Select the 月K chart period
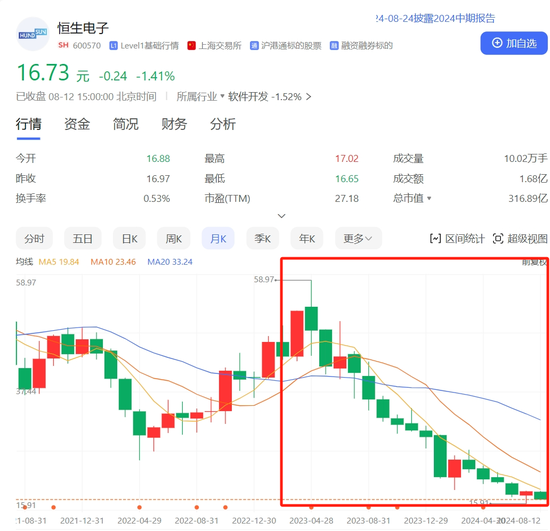The width and height of the screenshot is (550, 531). coord(218,238)
